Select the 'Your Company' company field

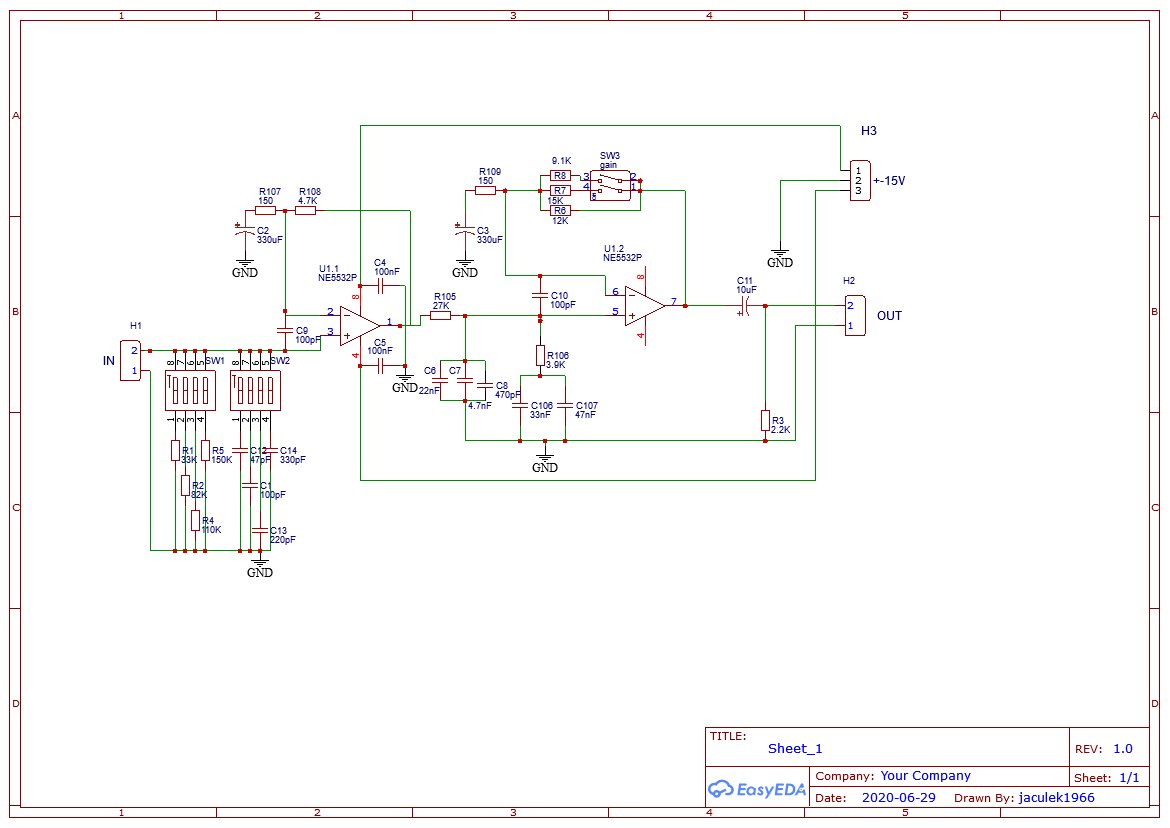[x=925, y=776]
